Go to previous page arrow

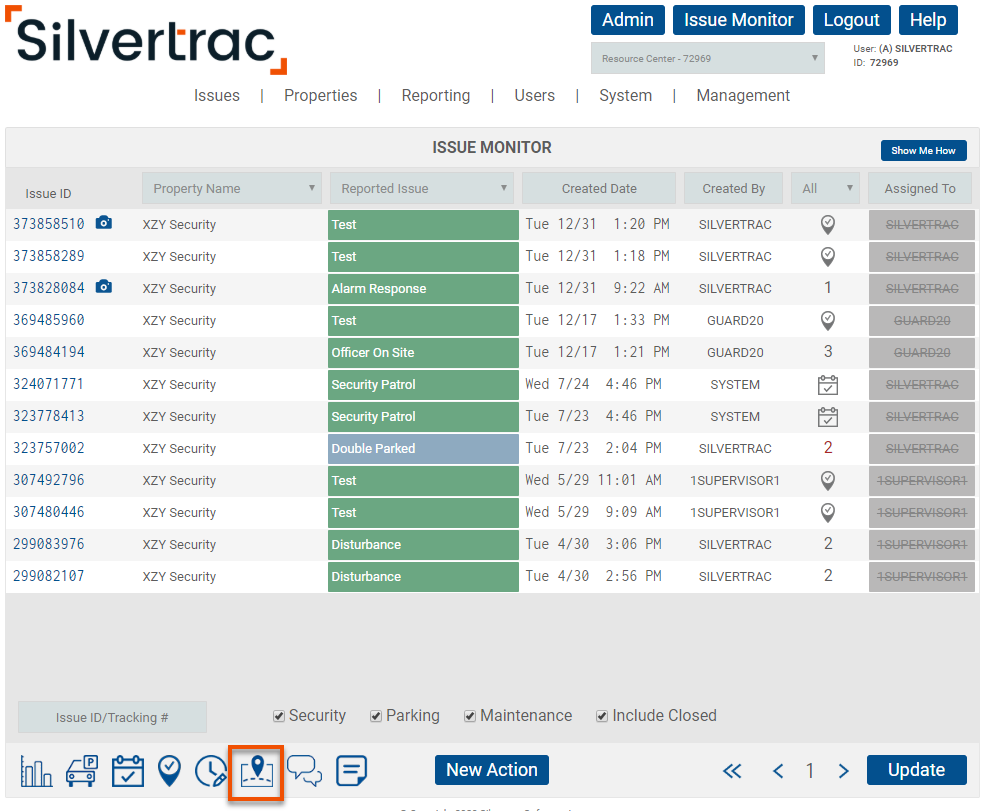[x=778, y=771]
